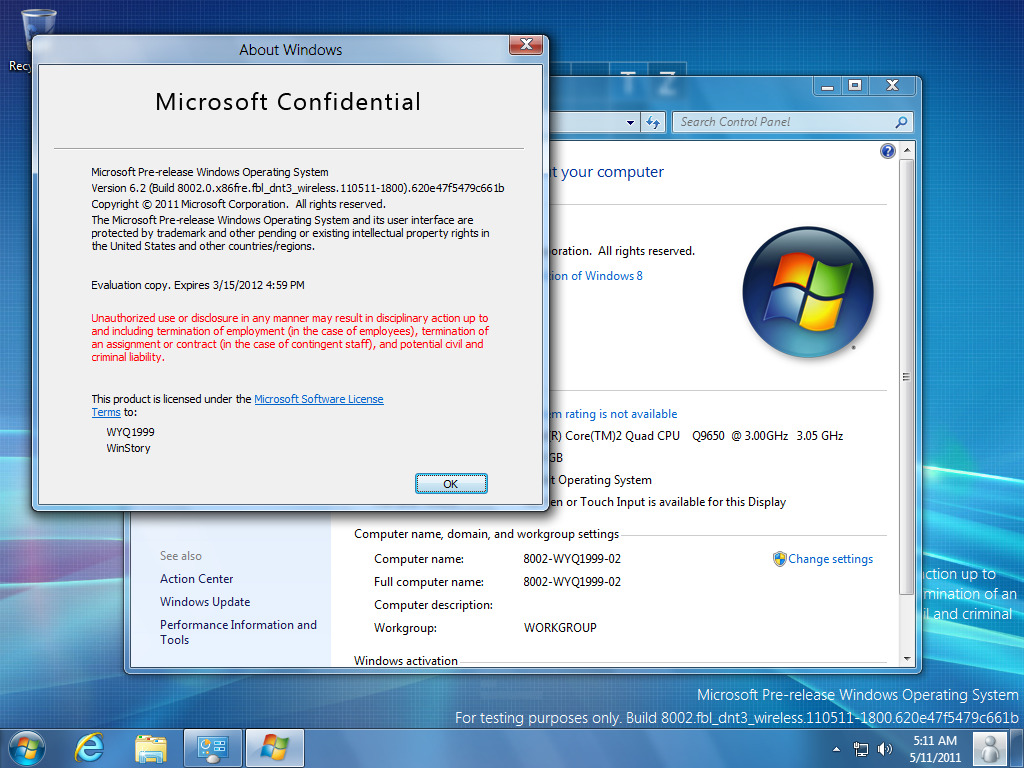Screen dimensions: 1024x768
Task: Switch to Control Panel taskbar button
Action: coord(213,747)
